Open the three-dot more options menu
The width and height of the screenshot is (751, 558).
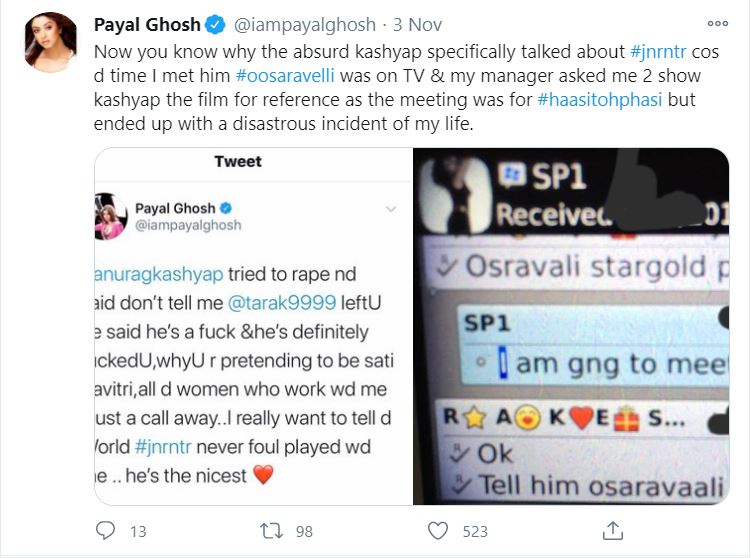(717, 23)
